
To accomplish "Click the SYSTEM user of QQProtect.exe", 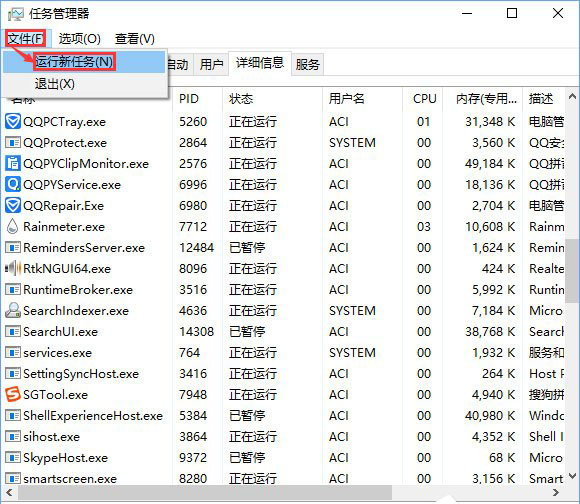I will (352, 143).
